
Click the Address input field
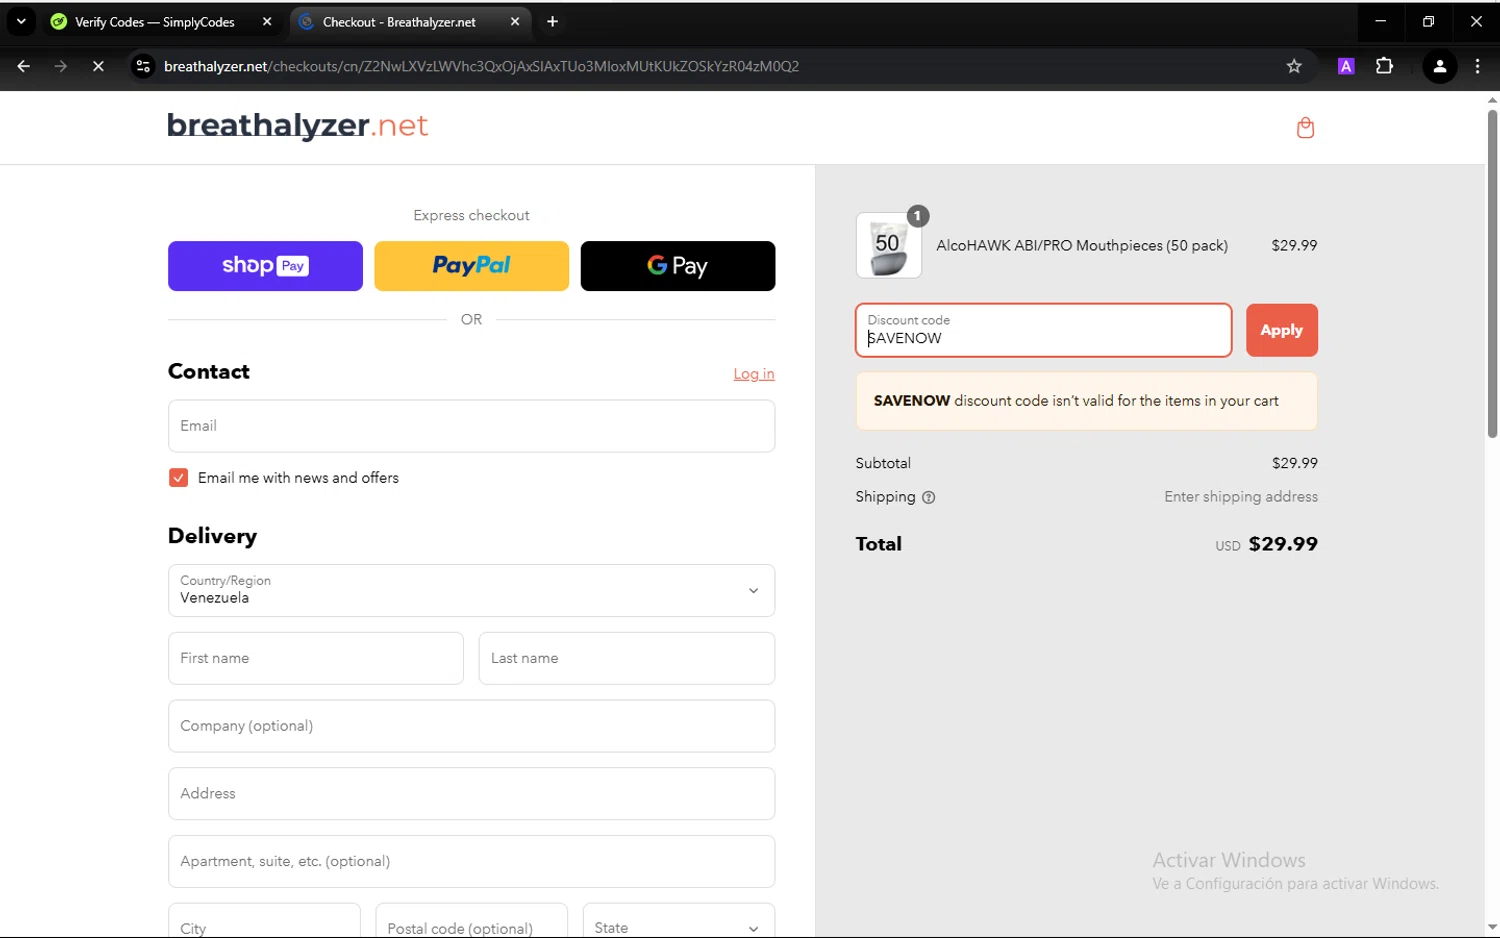coord(471,794)
